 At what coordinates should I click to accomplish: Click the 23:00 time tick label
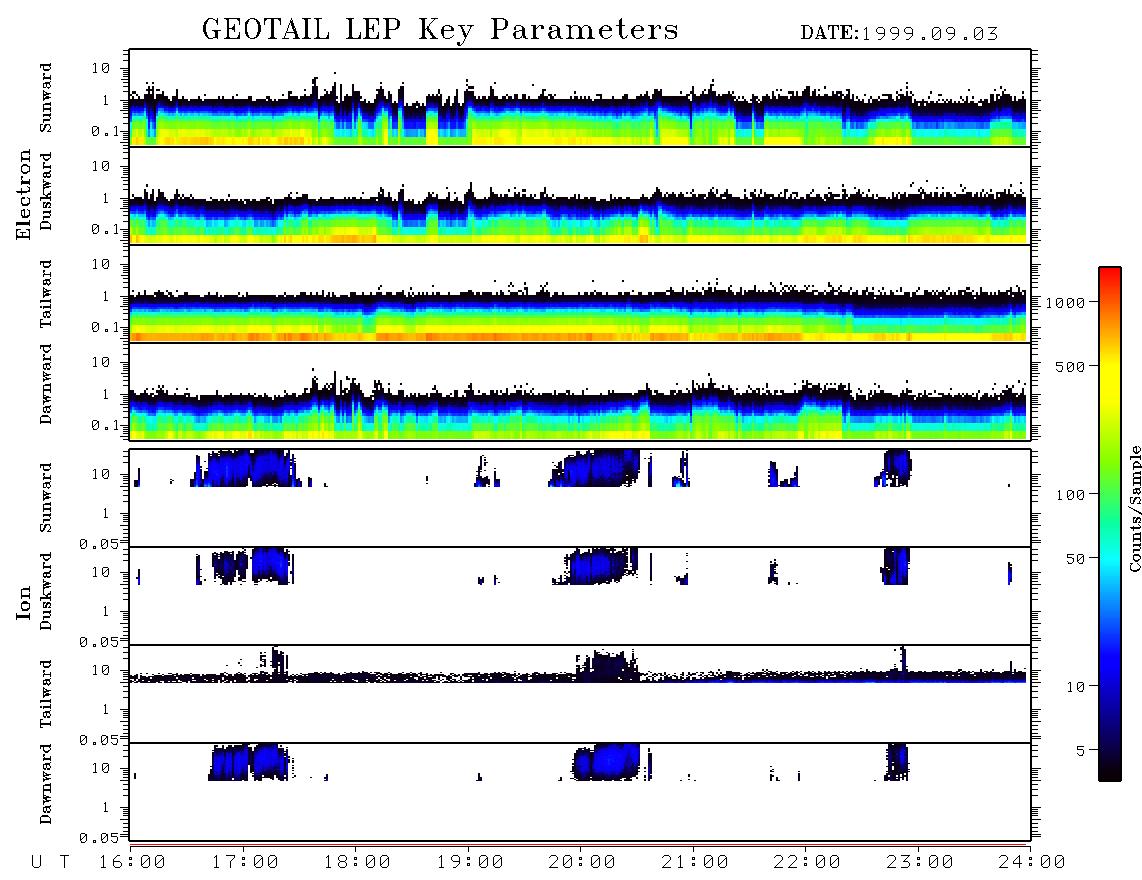(920, 863)
